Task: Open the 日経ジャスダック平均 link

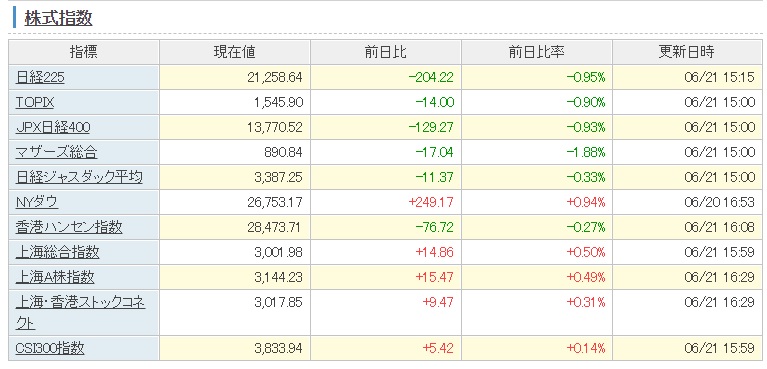Action: point(79,177)
